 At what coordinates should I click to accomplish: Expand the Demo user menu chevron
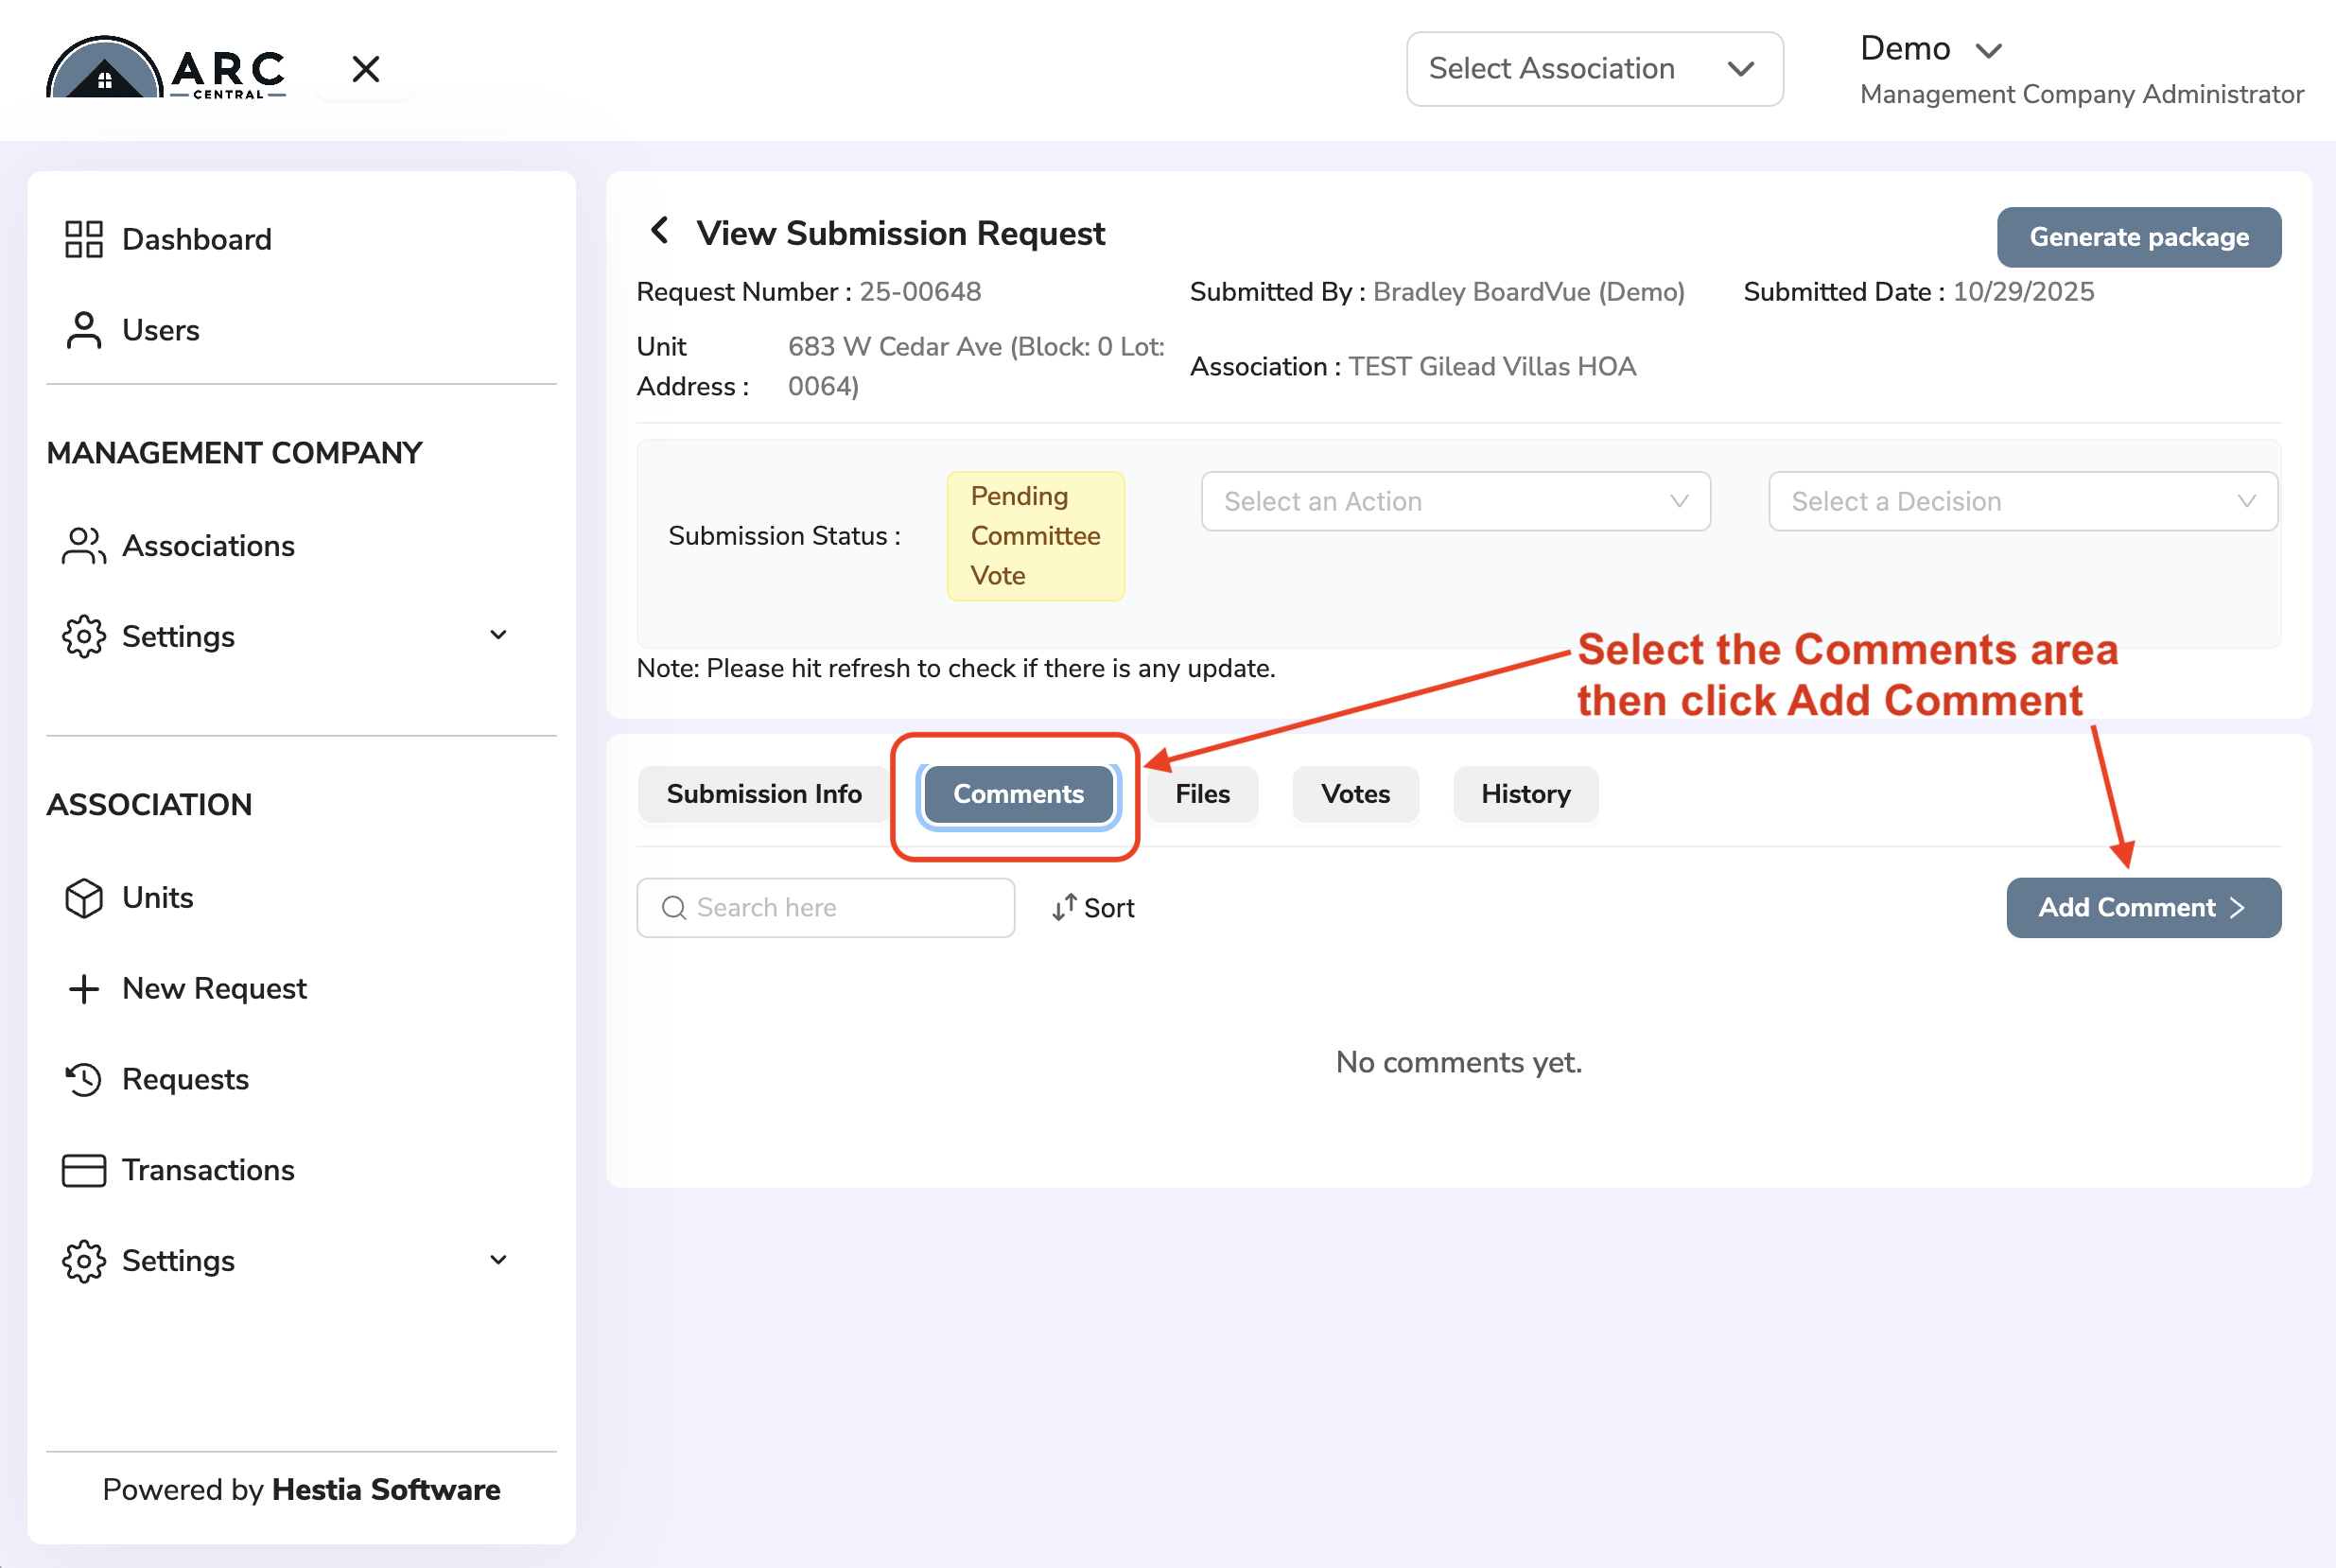coord(1988,50)
